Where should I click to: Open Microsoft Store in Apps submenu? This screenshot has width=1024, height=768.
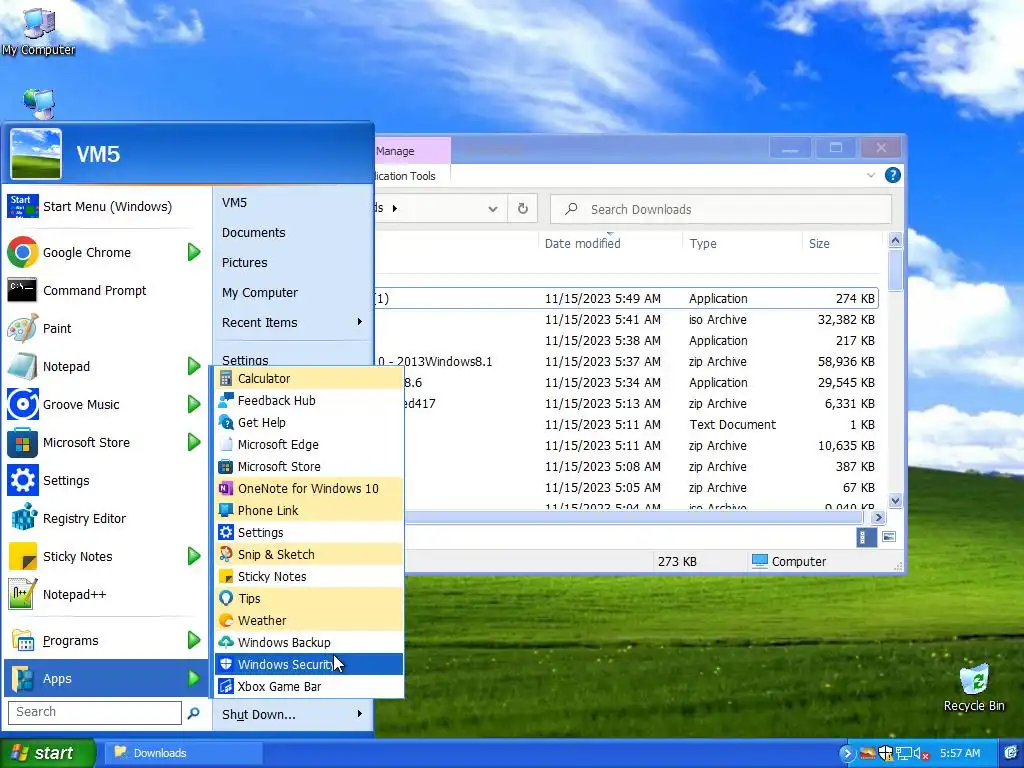[309, 466]
